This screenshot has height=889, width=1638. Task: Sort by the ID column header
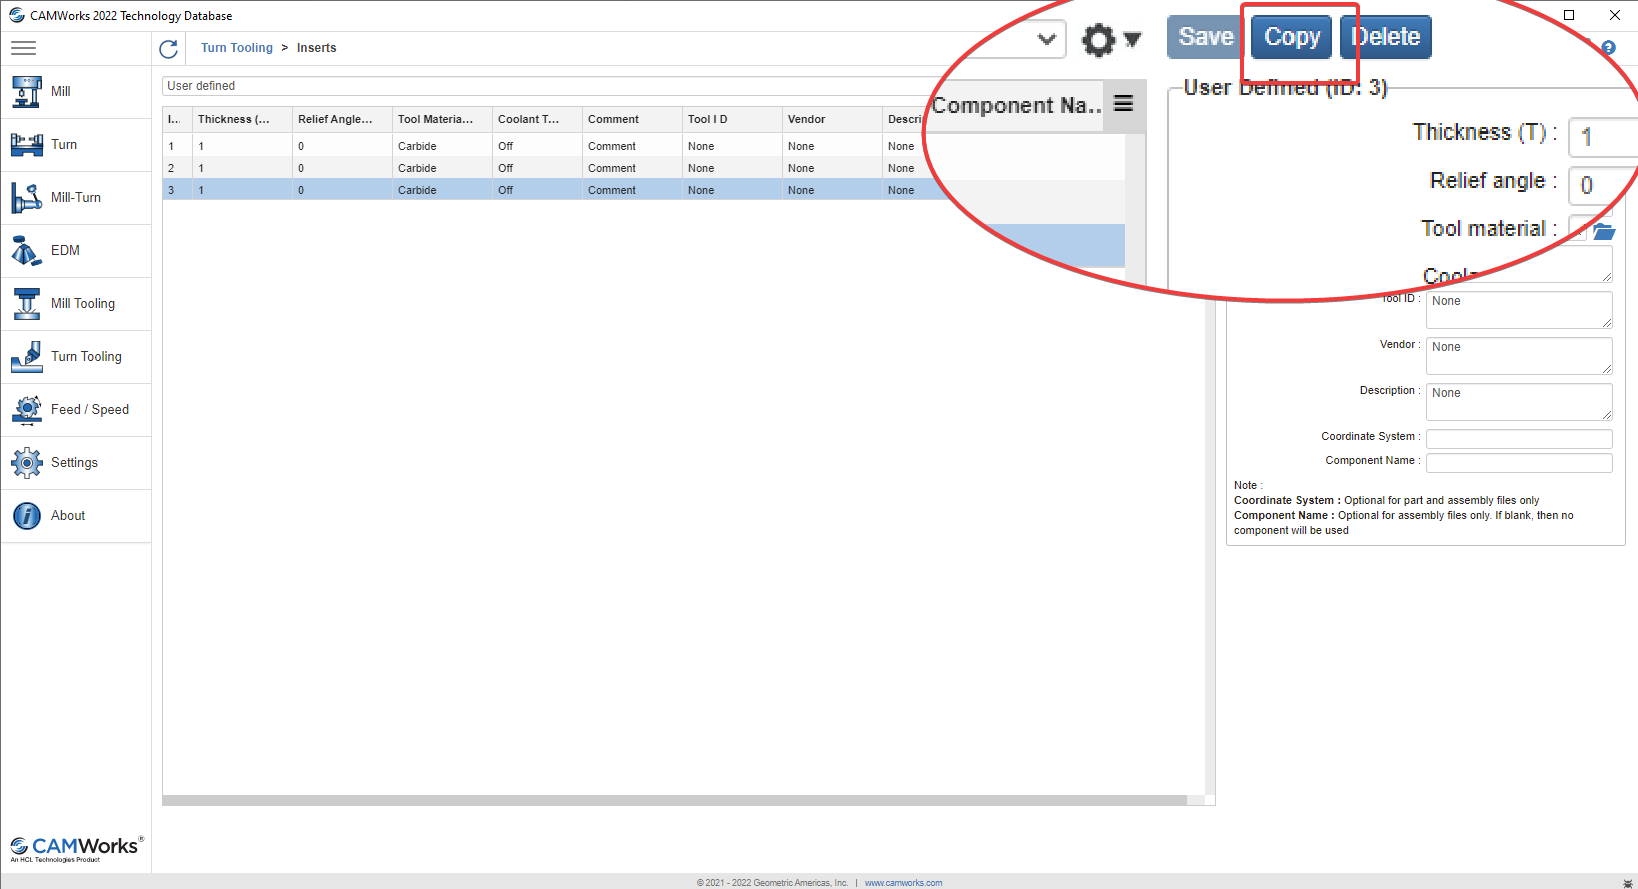178,119
